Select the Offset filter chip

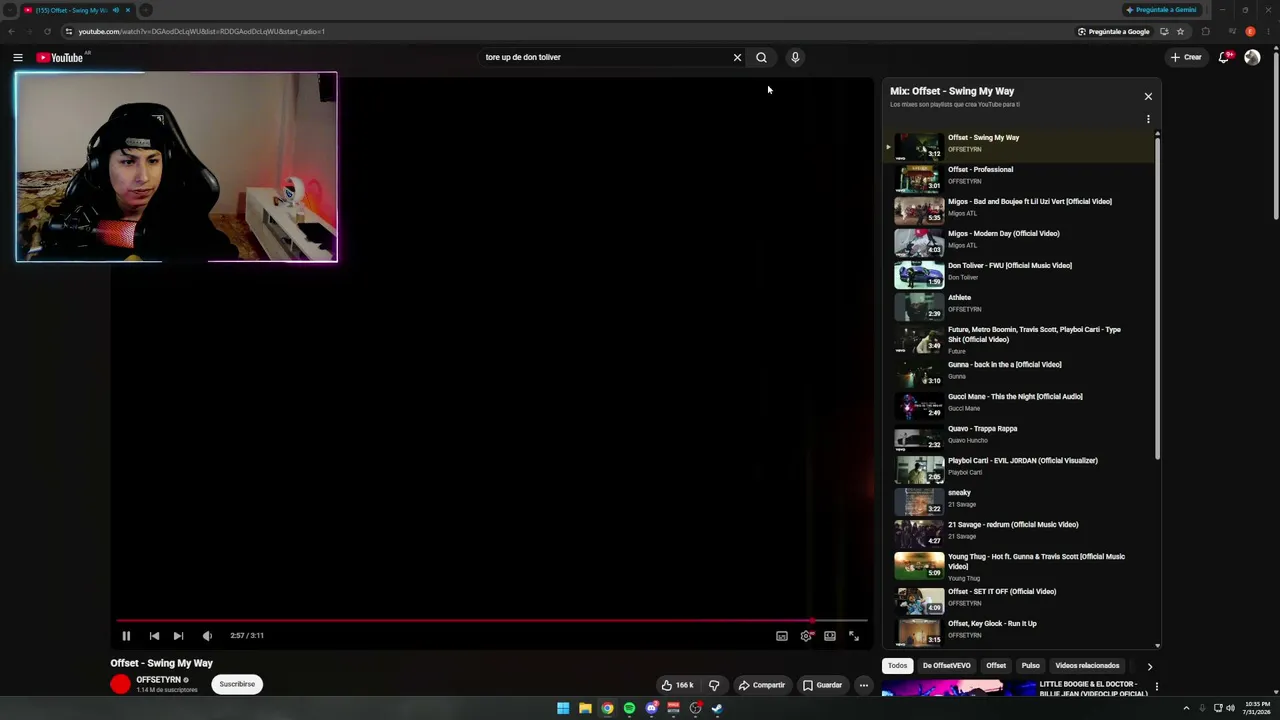tap(996, 666)
